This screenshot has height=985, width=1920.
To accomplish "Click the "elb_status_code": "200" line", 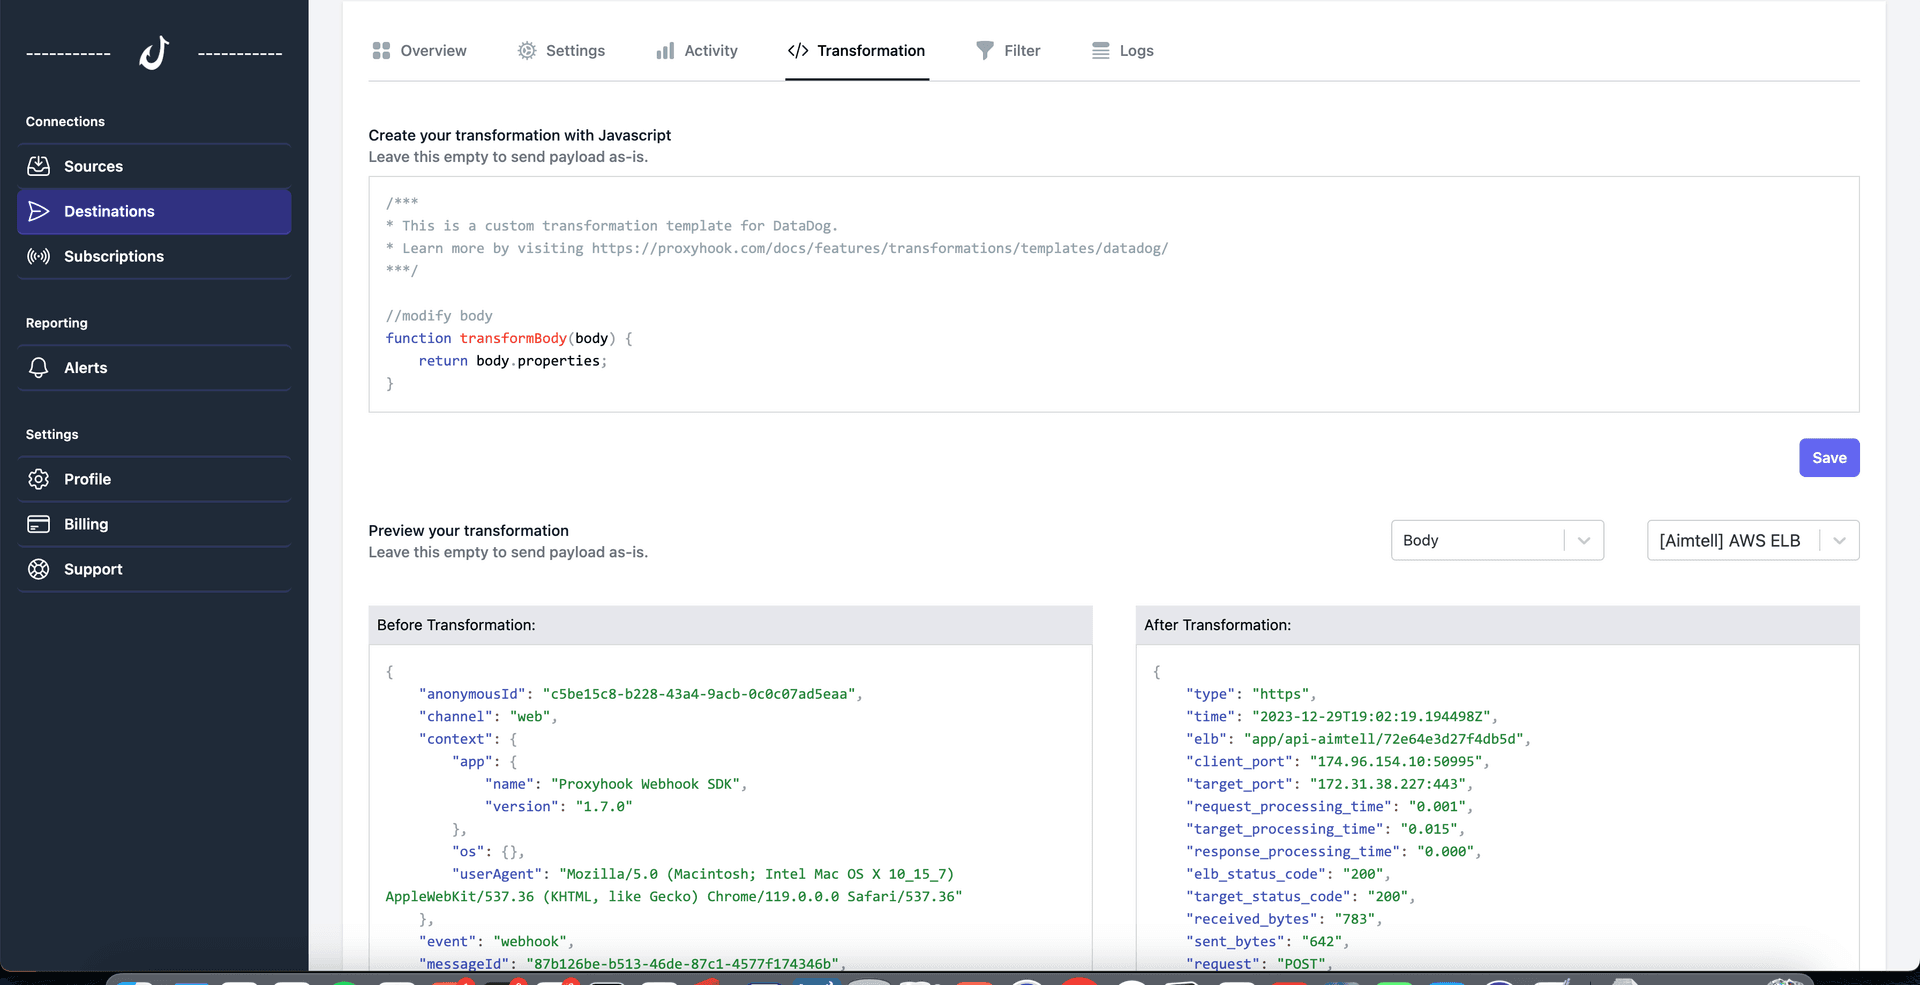I will tap(1288, 874).
